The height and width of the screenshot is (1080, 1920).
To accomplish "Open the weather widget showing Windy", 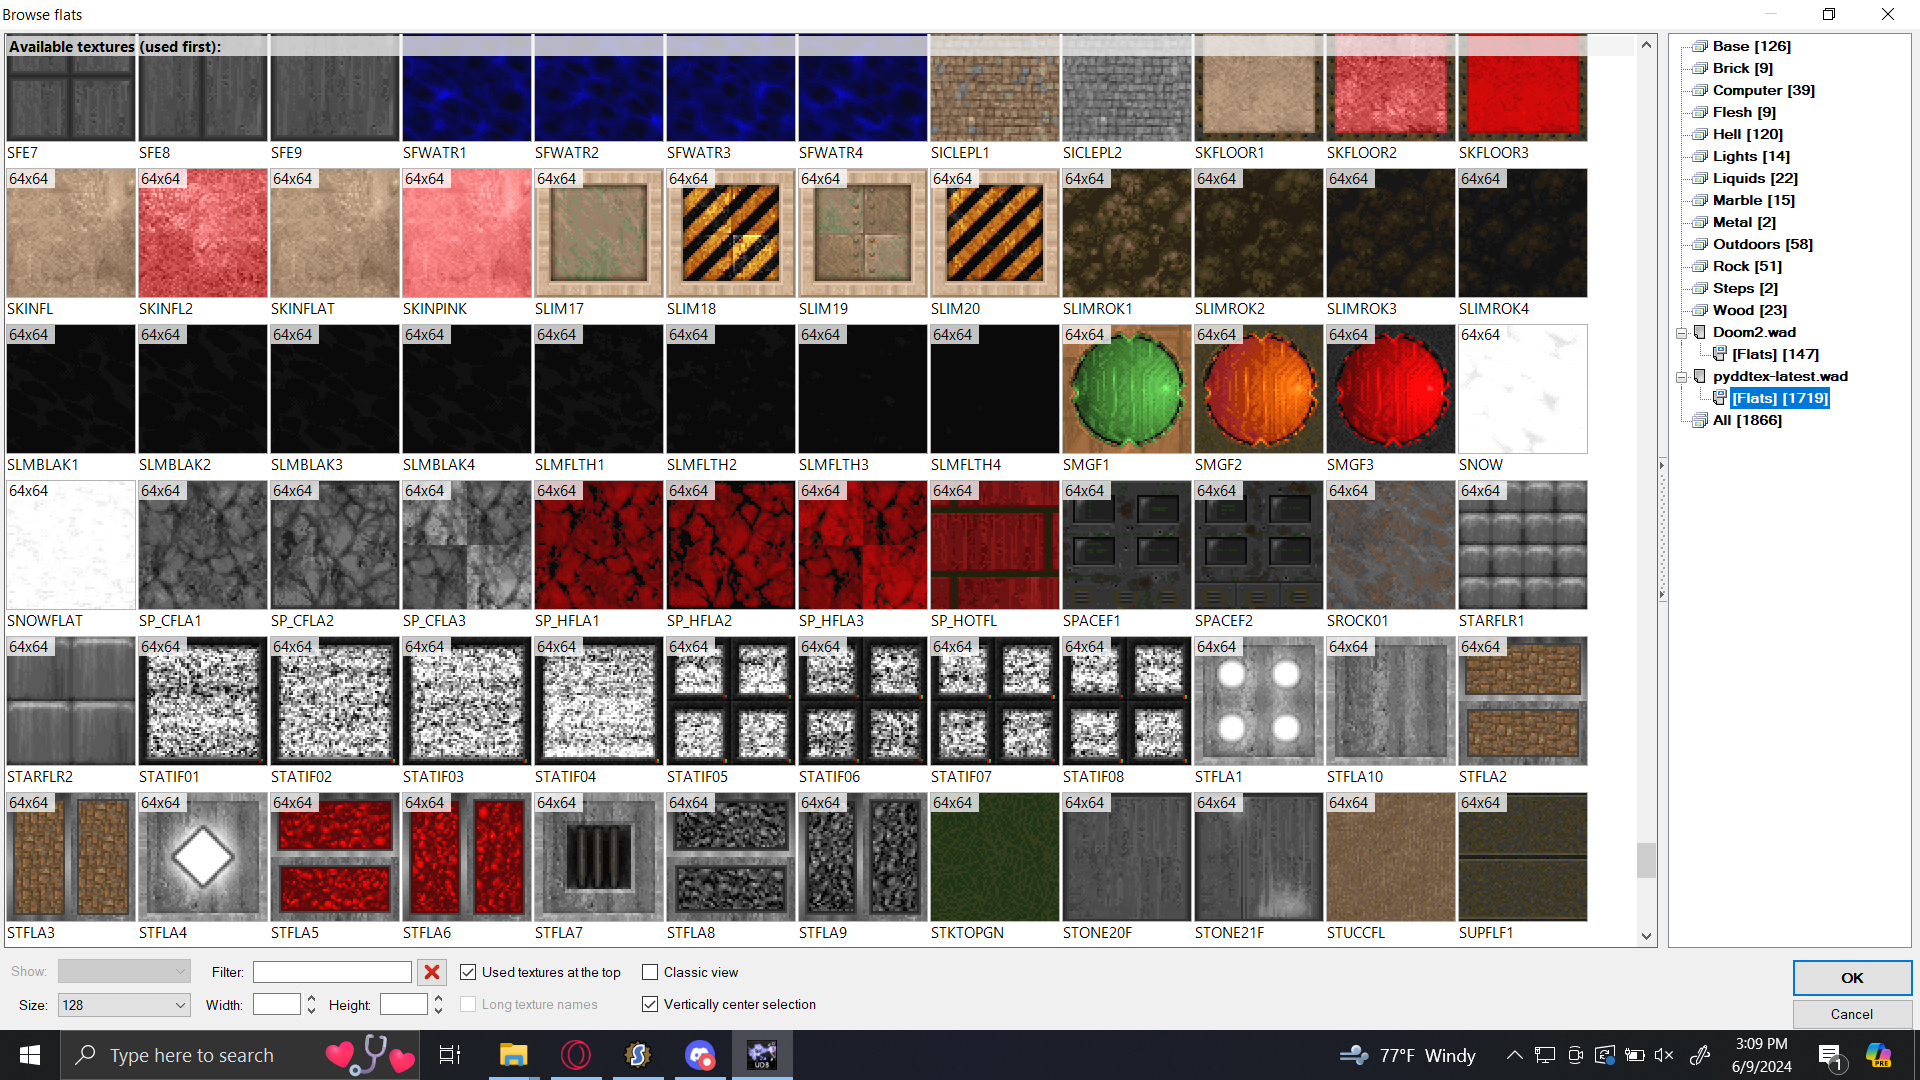I will pyautogui.click(x=1408, y=1055).
